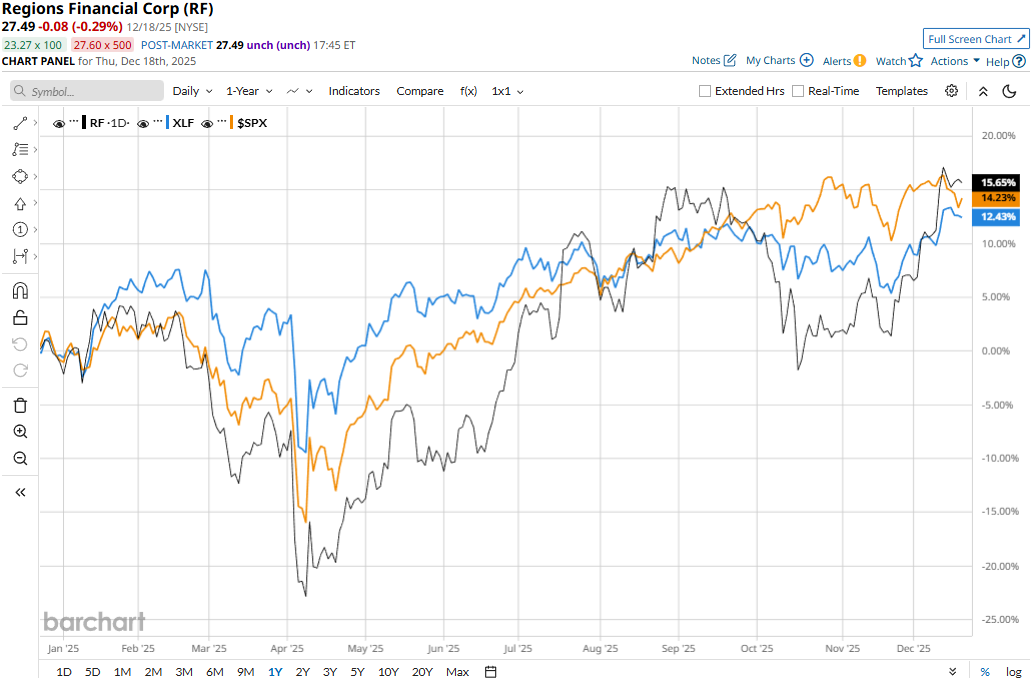Open the date range calendar picker
The image size is (1032, 678).
pos(490,671)
